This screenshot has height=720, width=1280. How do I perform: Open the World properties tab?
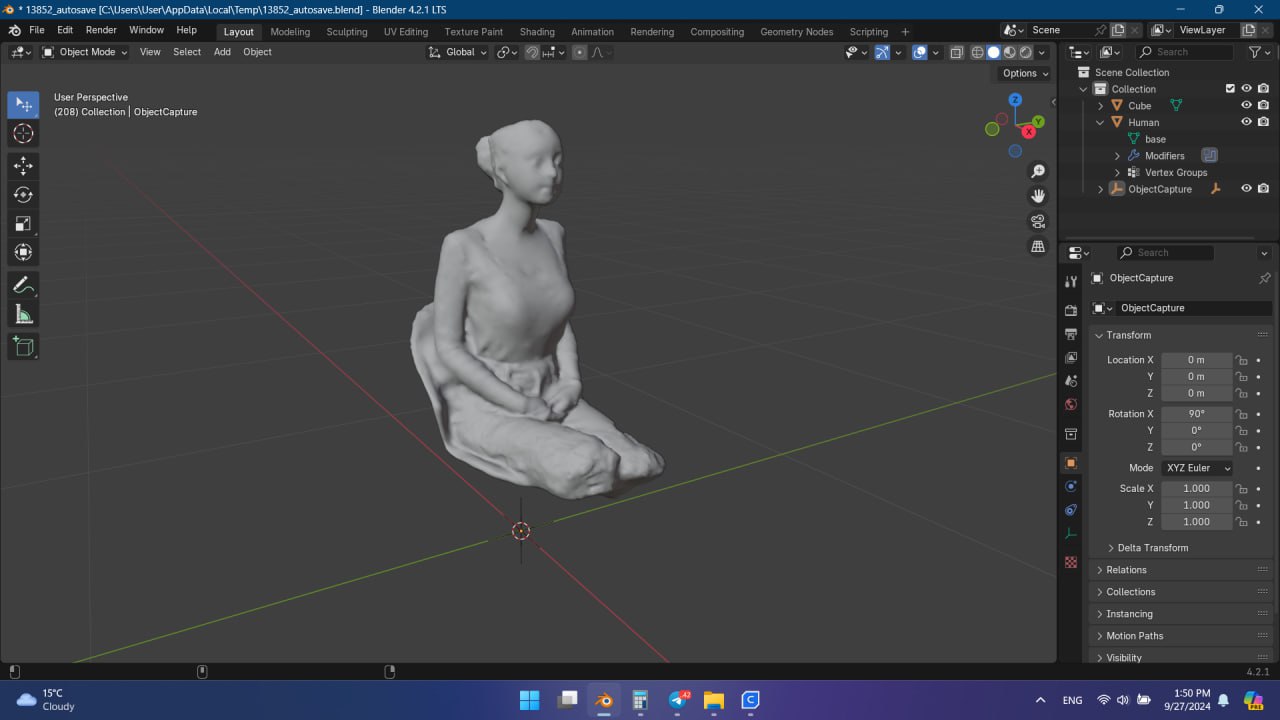pyautogui.click(x=1071, y=405)
